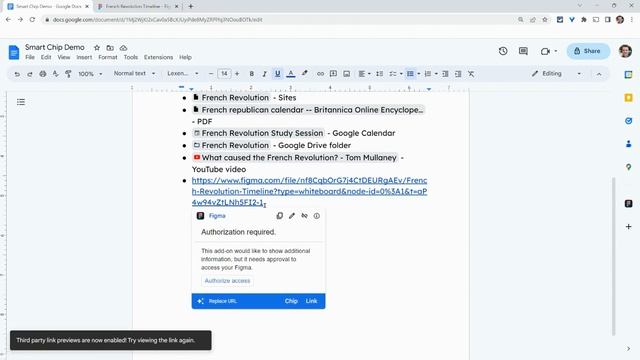
Task: Click the Clear formatting icon
Action: [x=471, y=74]
